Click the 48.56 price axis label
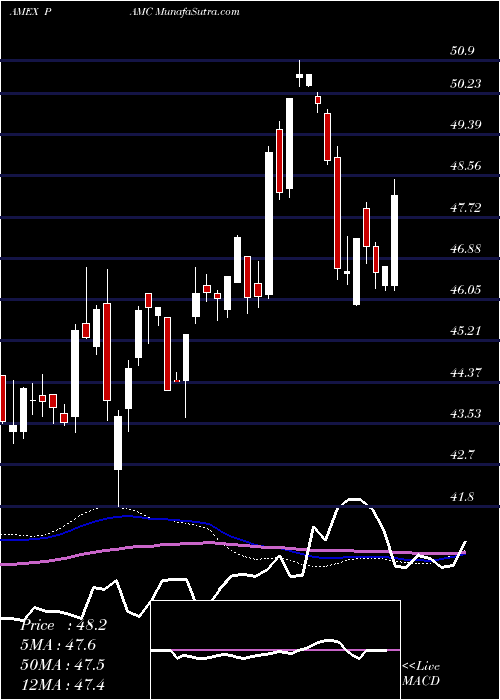Image resolution: width=500 pixels, height=700 pixels. [466, 167]
